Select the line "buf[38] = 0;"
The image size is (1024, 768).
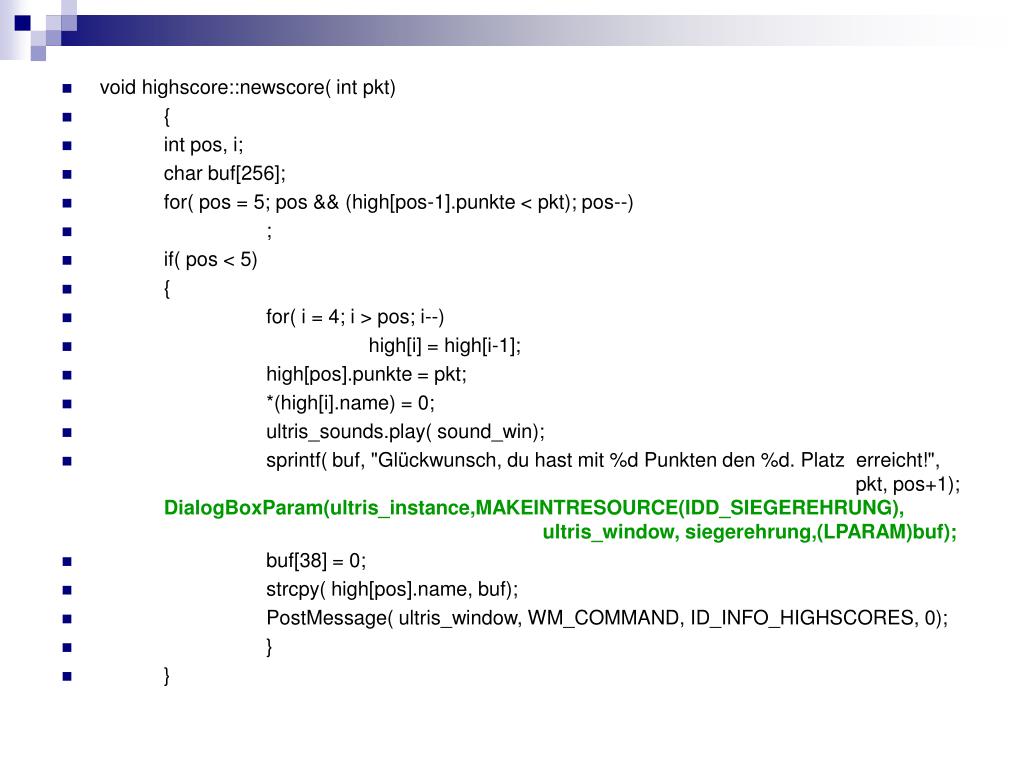pyautogui.click(x=316, y=562)
